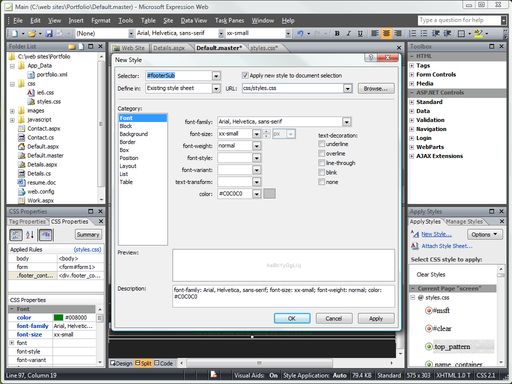Open the Task Panes menu
This screenshot has width=512, height=384.
[229, 21]
